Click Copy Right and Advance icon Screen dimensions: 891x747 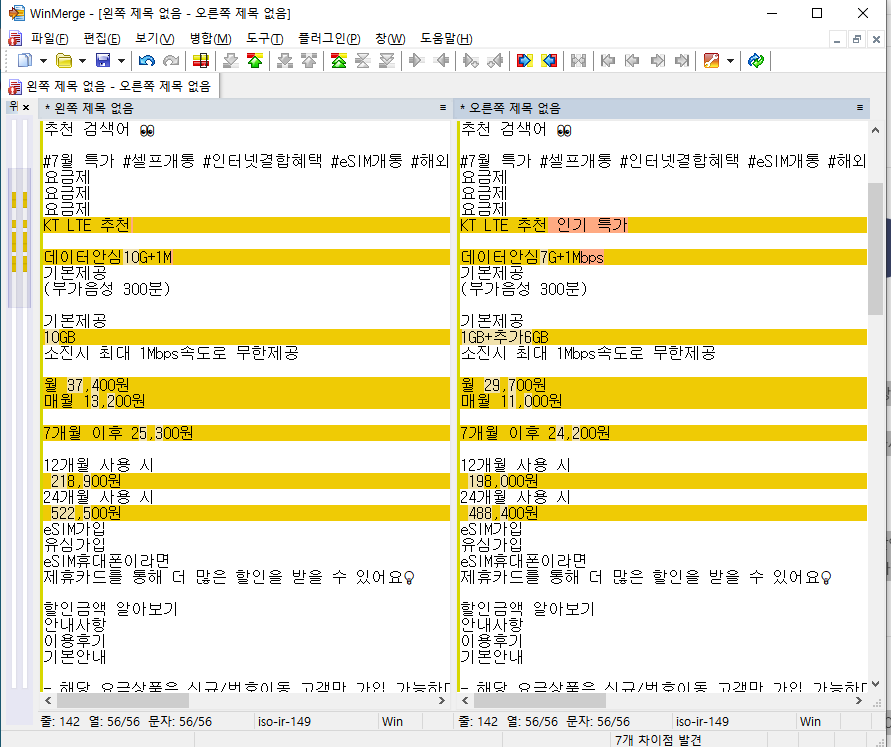(x=471, y=60)
